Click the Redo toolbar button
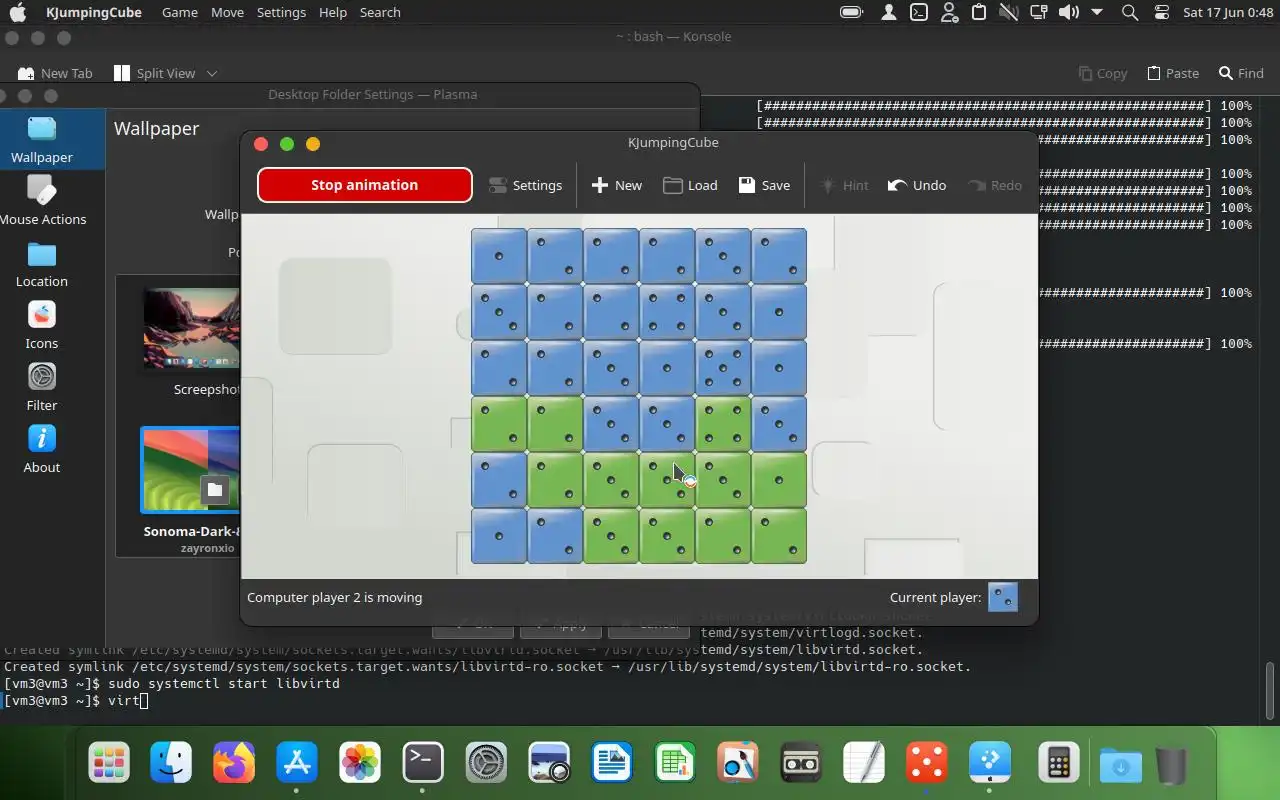Screen dimensions: 1280x800 (x=993, y=185)
